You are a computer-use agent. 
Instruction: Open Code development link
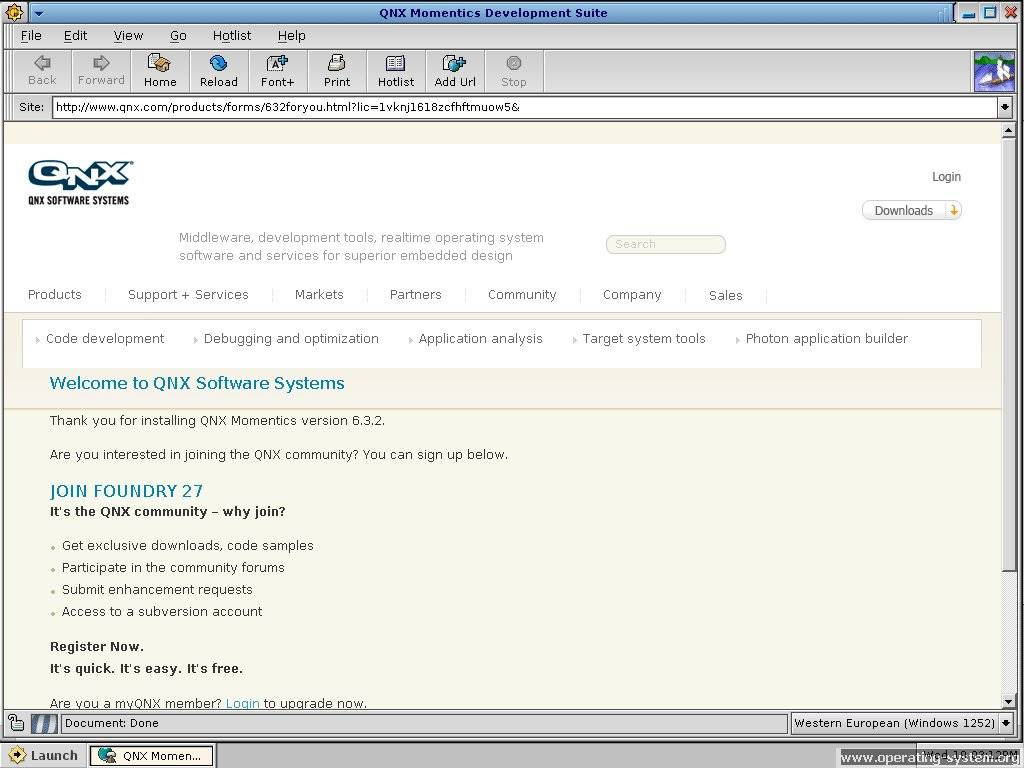(x=105, y=338)
